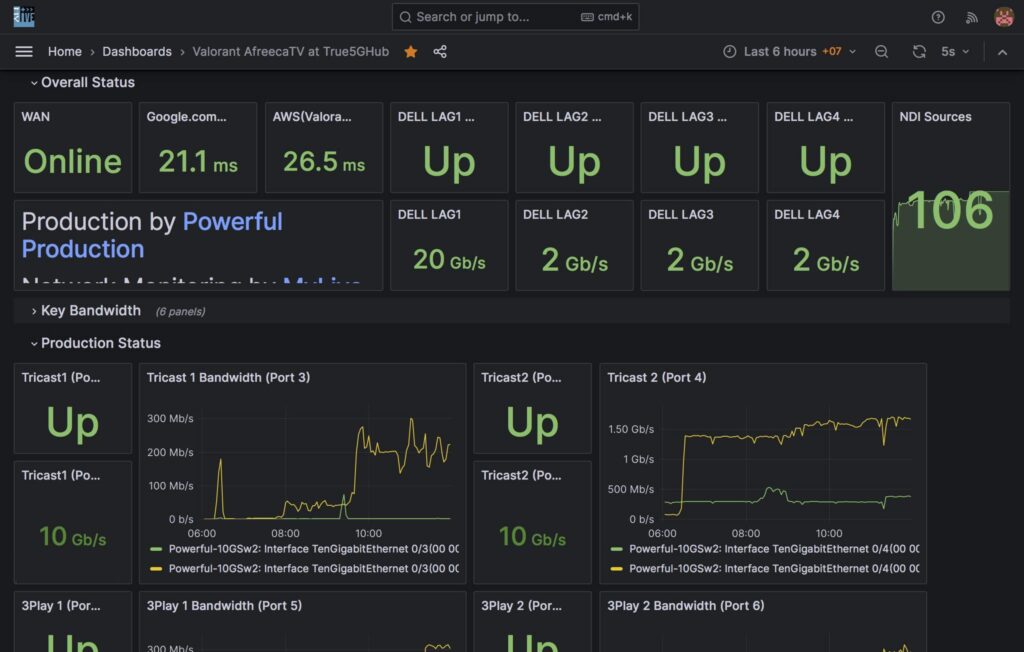This screenshot has width=1024, height=652.
Task: Click the Tricast 2 (Port 4) title
Action: point(656,378)
